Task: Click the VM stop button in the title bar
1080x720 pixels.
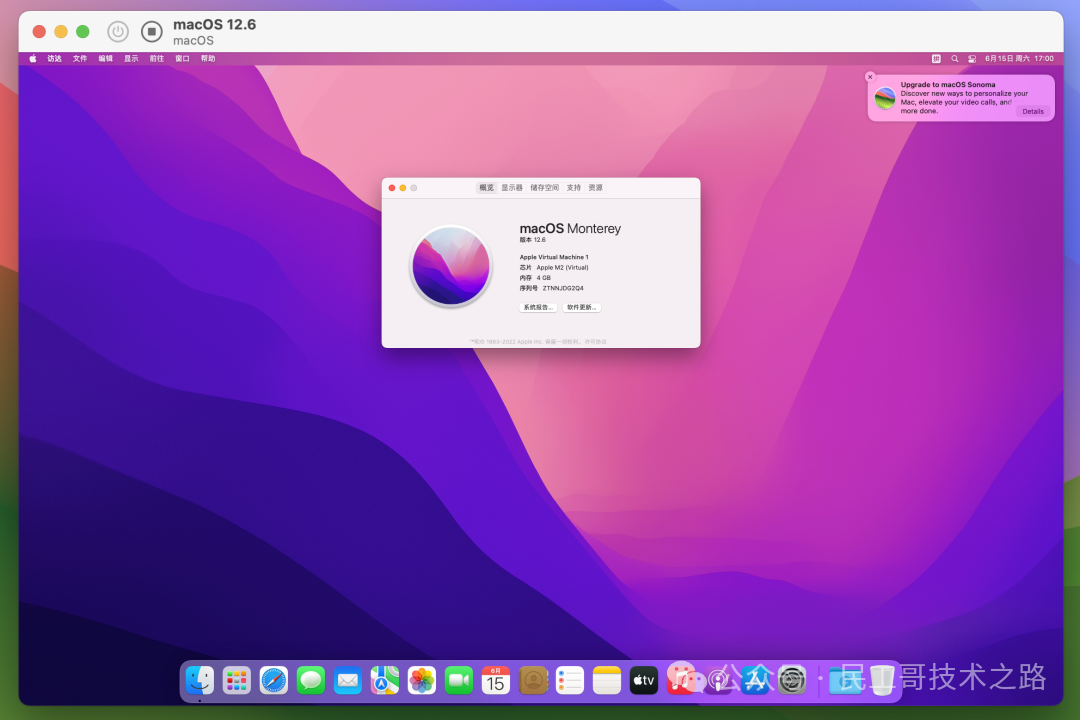Action: click(x=152, y=32)
